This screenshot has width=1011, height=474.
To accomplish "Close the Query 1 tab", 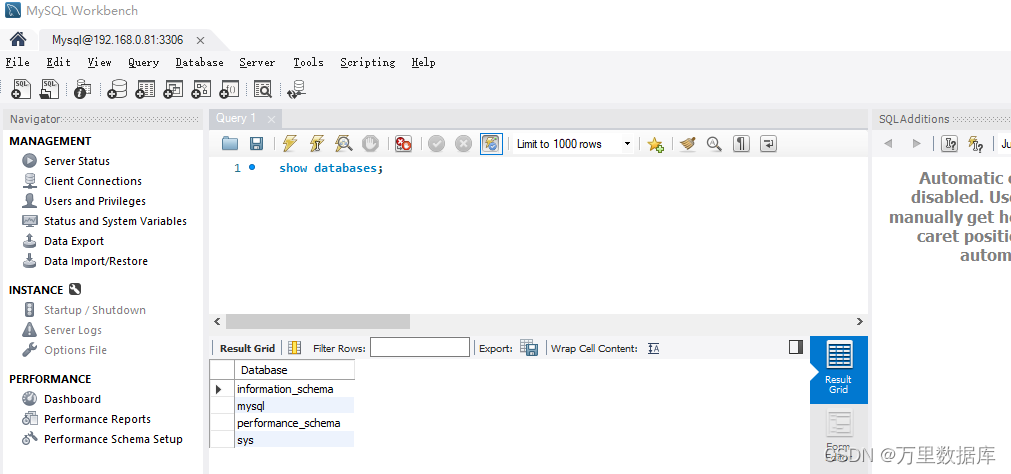I will 271,119.
